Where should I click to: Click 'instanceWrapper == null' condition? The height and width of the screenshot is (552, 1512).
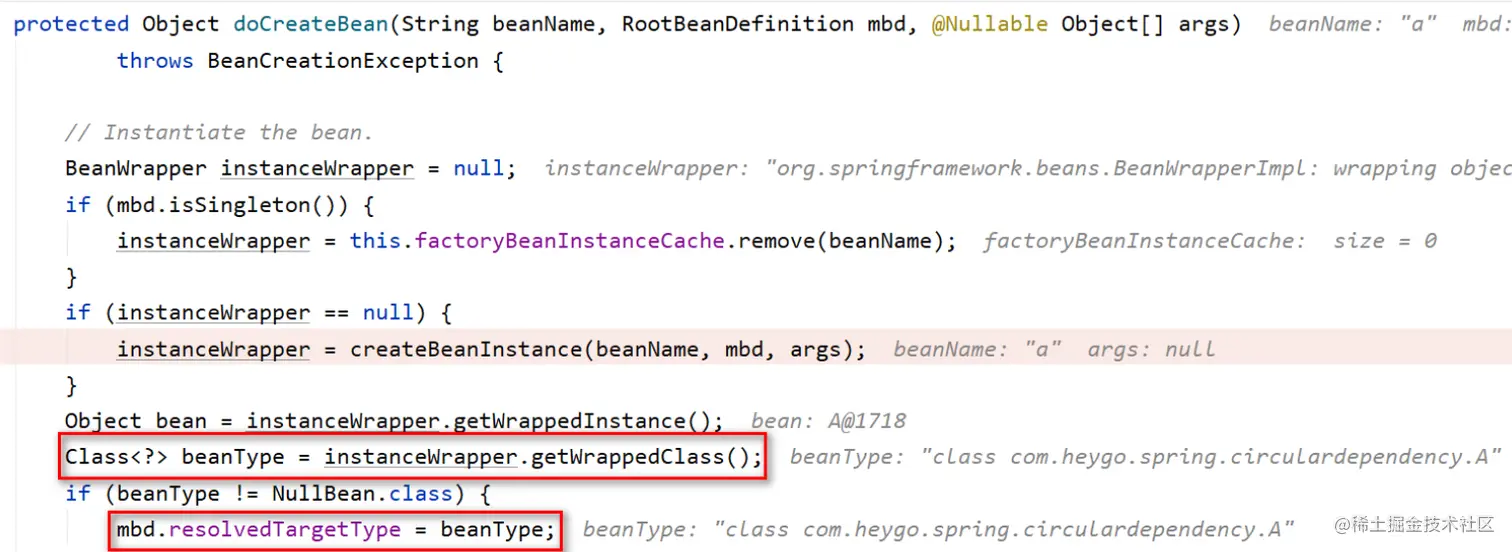265,313
